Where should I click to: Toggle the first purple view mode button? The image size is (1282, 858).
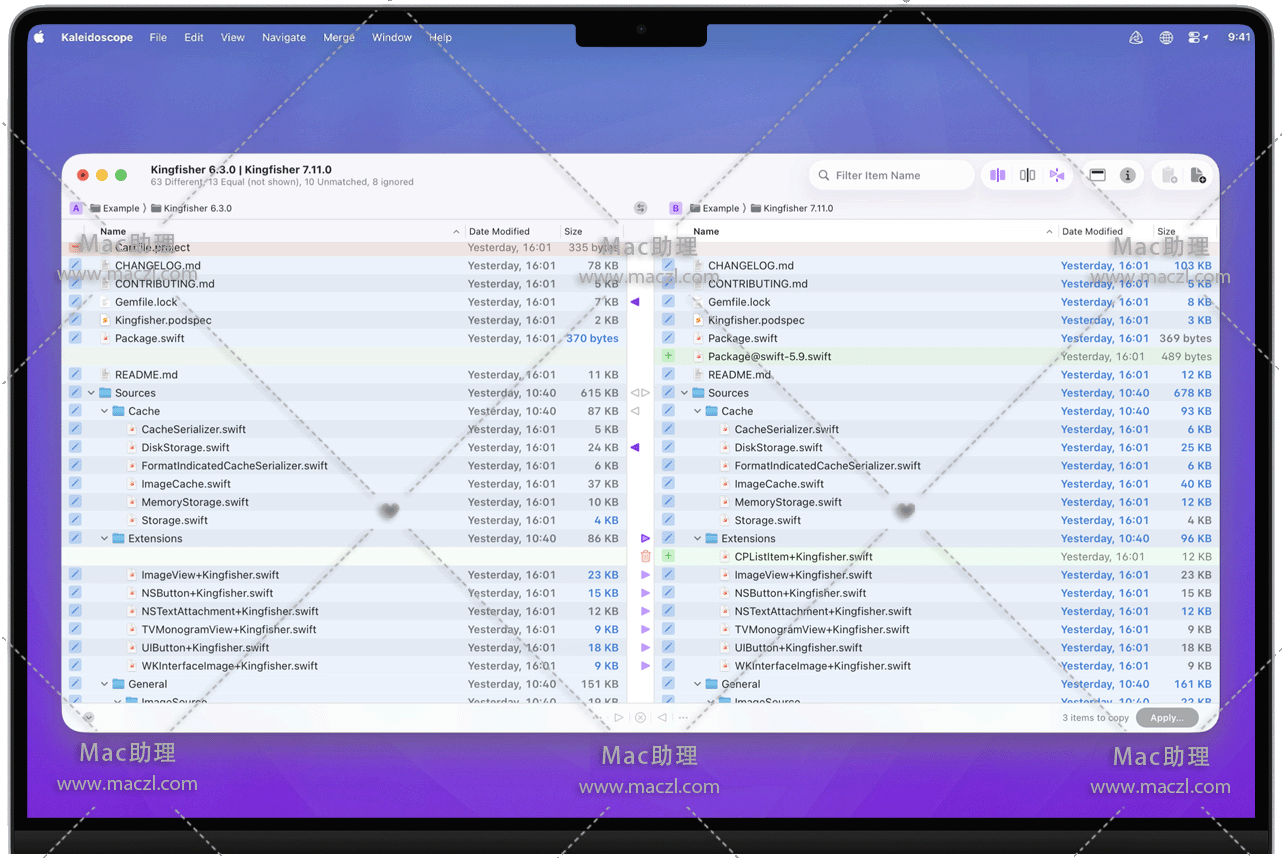(997, 175)
